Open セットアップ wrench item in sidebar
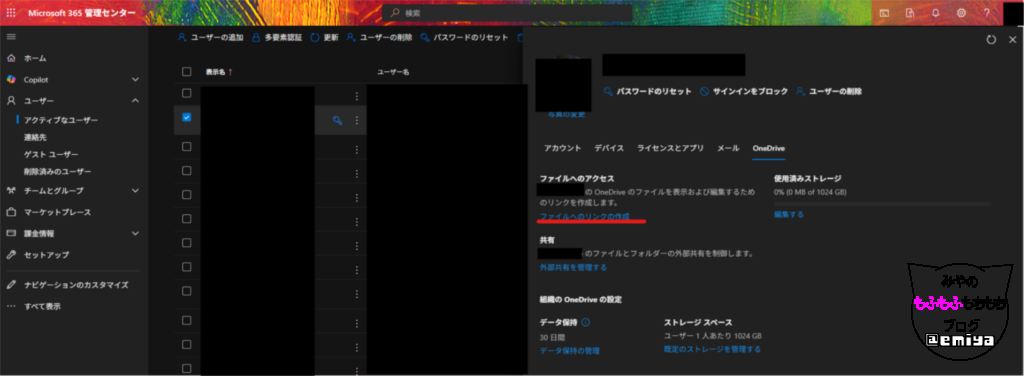The width and height of the screenshot is (1024, 376). click(37, 255)
